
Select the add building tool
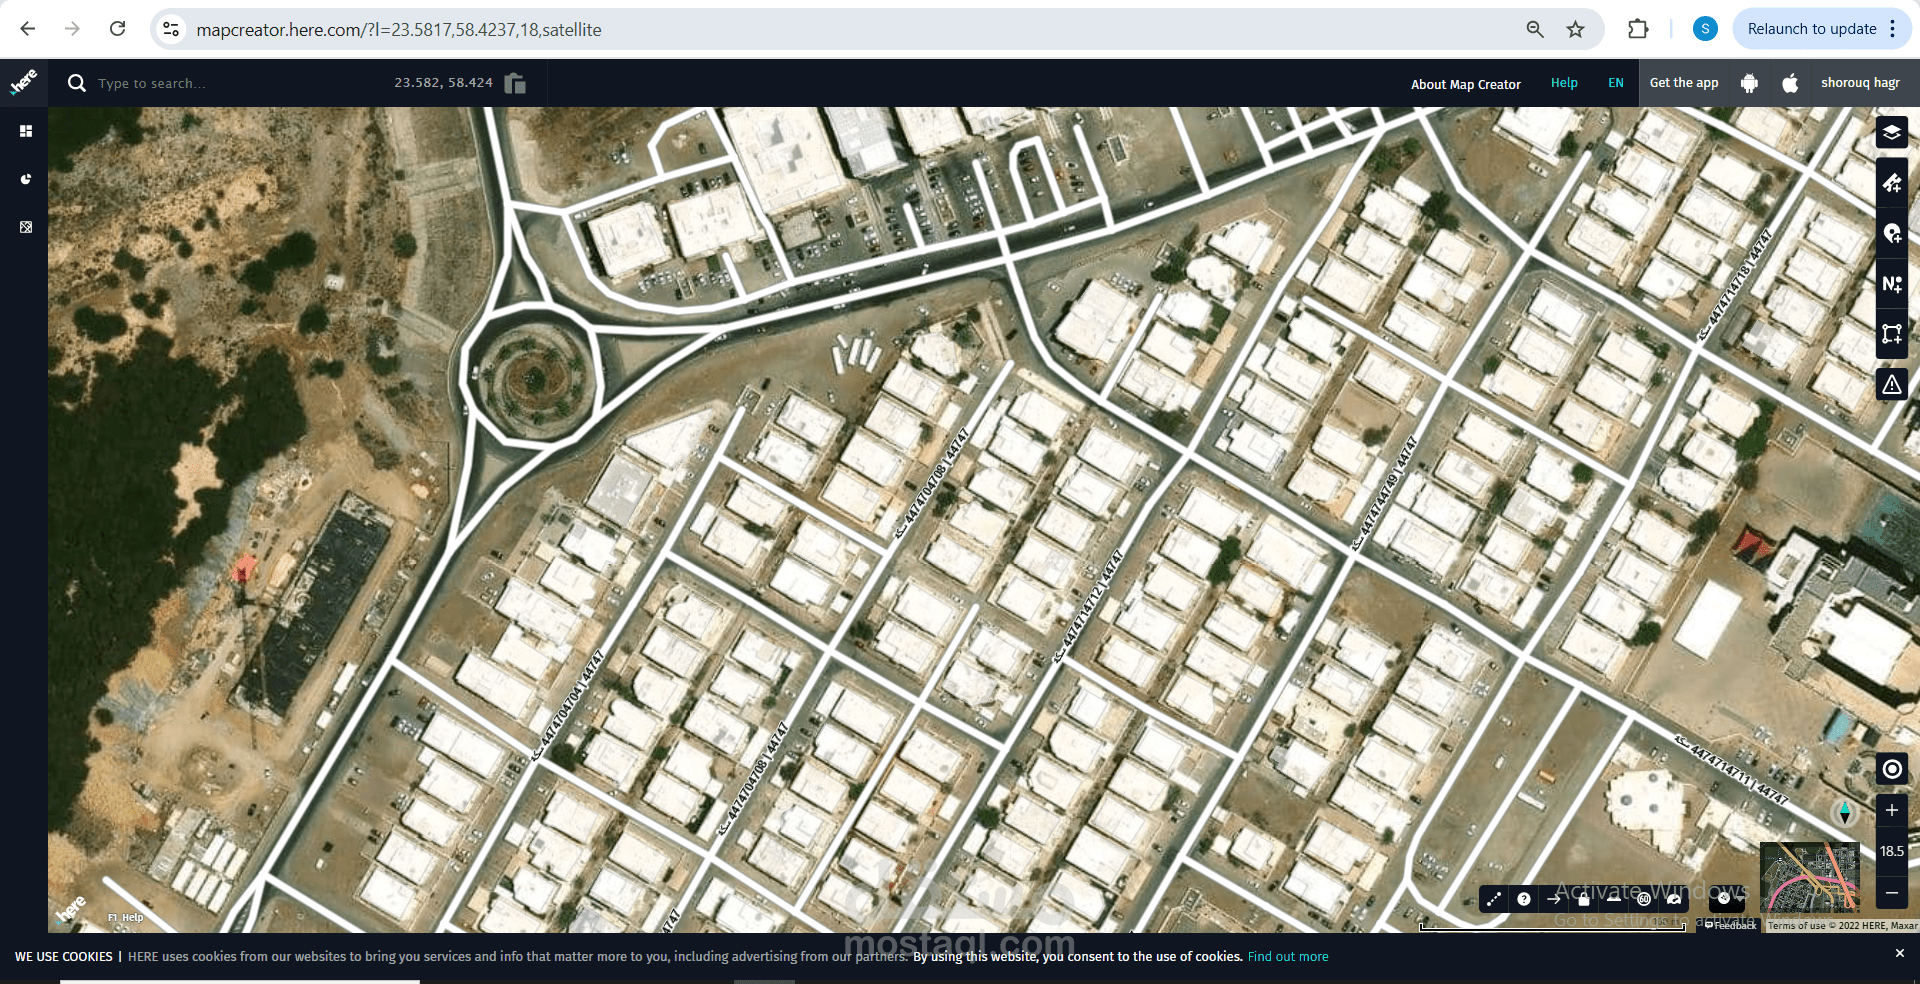1891,334
